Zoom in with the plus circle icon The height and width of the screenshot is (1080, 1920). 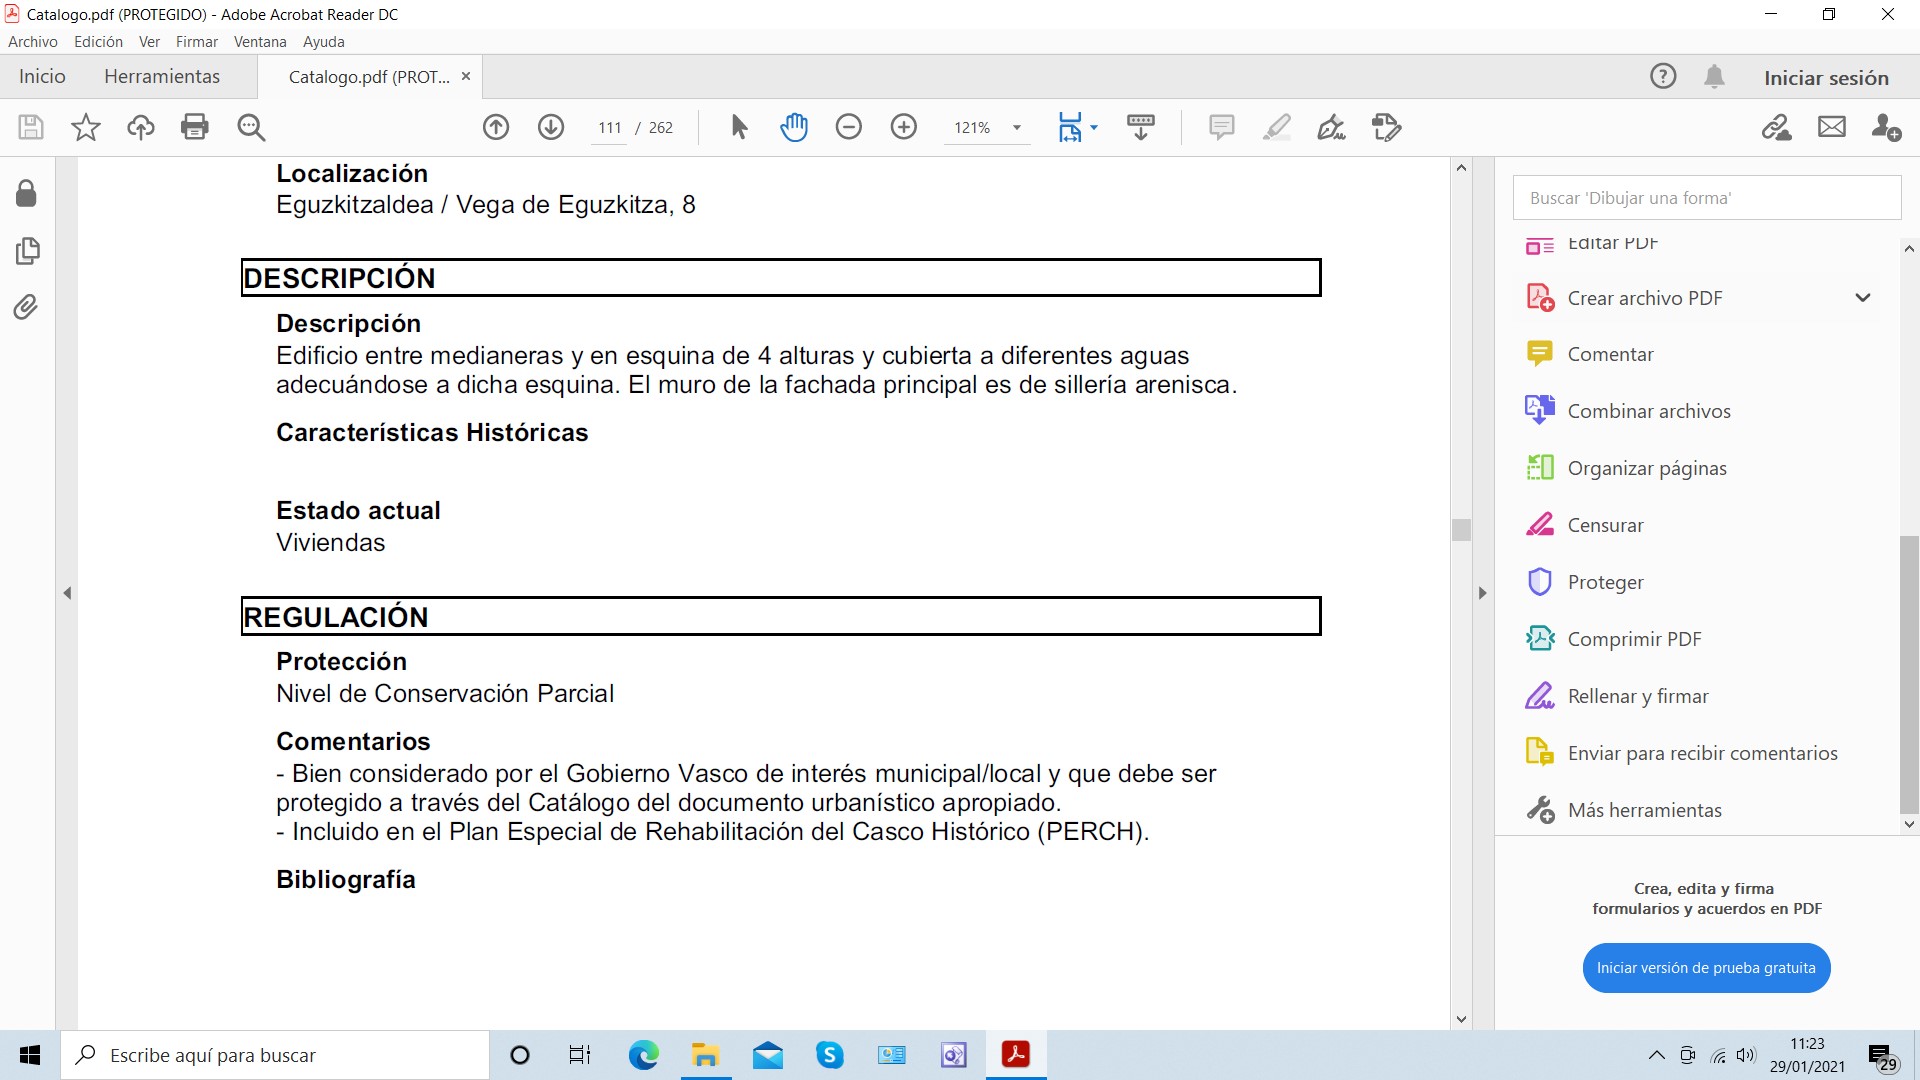(x=904, y=127)
